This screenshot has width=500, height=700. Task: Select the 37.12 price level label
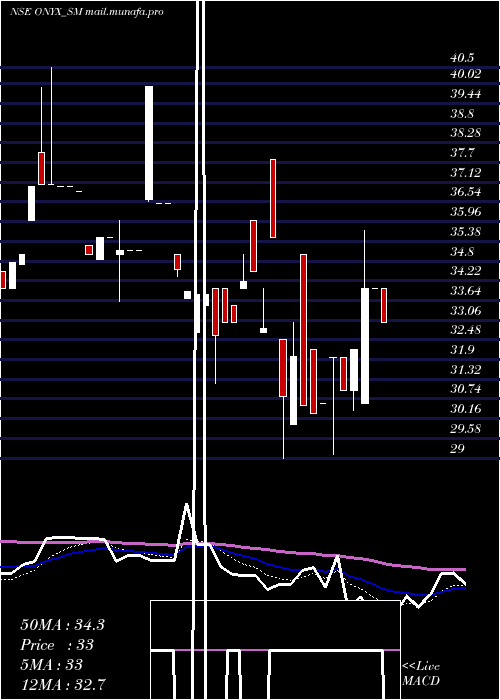coord(466,172)
